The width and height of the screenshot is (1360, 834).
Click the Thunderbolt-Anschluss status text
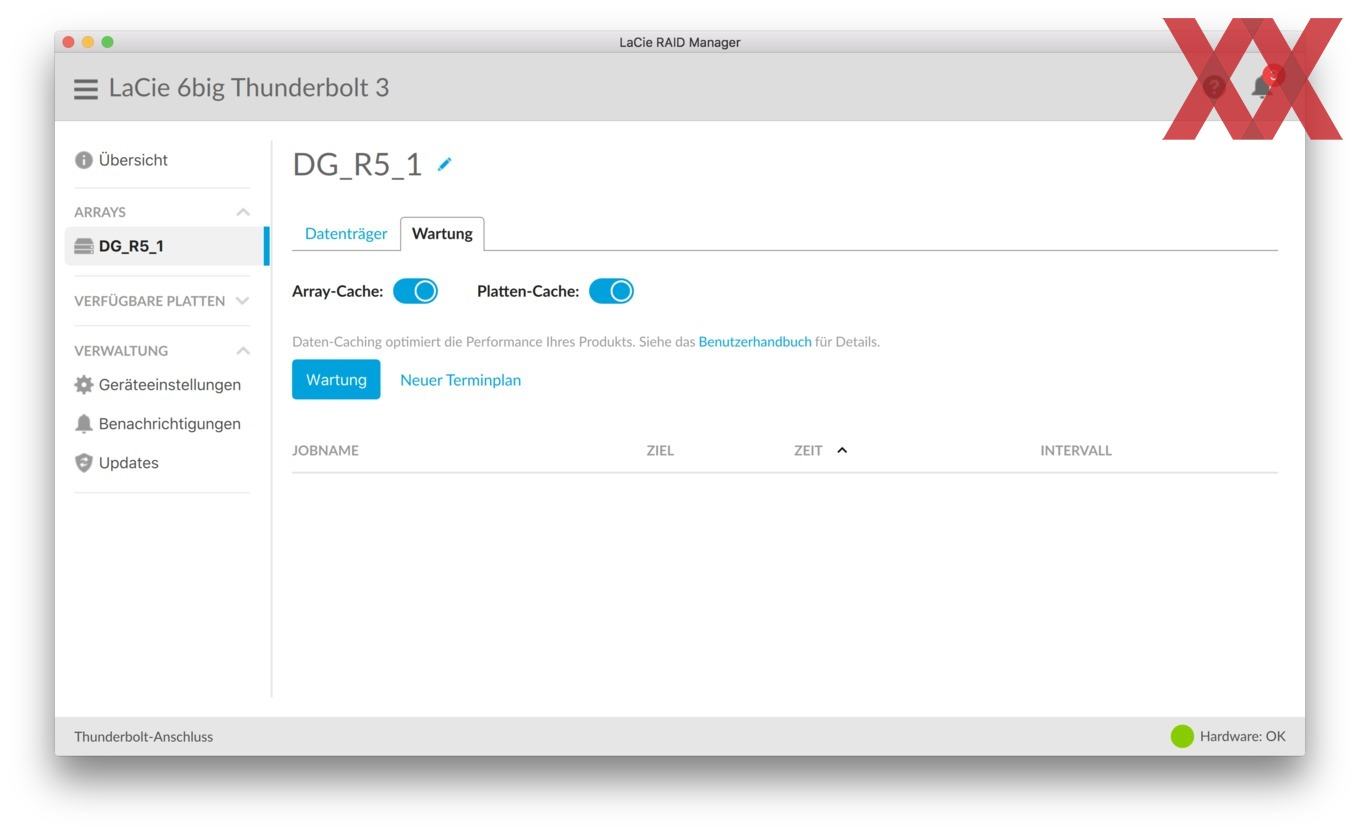(x=143, y=737)
